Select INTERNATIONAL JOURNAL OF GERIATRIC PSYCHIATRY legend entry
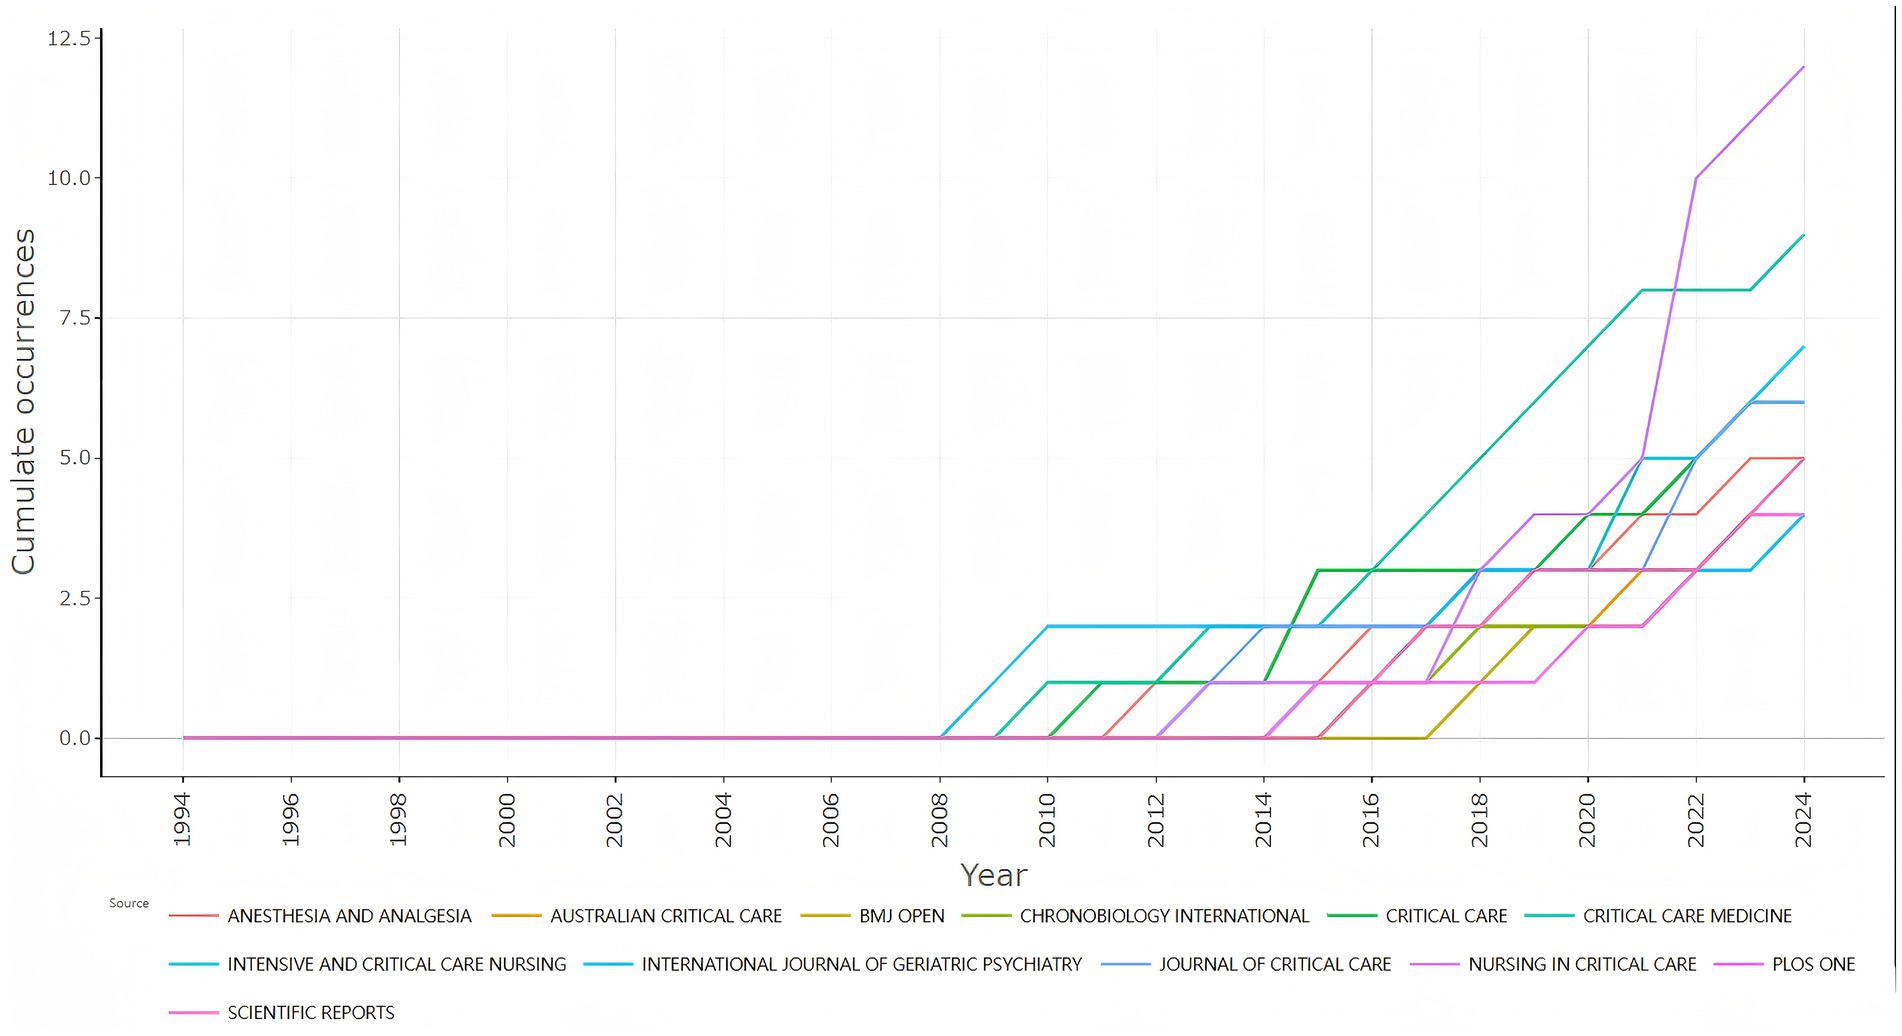Image resolution: width=1902 pixels, height=1036 pixels. (833, 965)
